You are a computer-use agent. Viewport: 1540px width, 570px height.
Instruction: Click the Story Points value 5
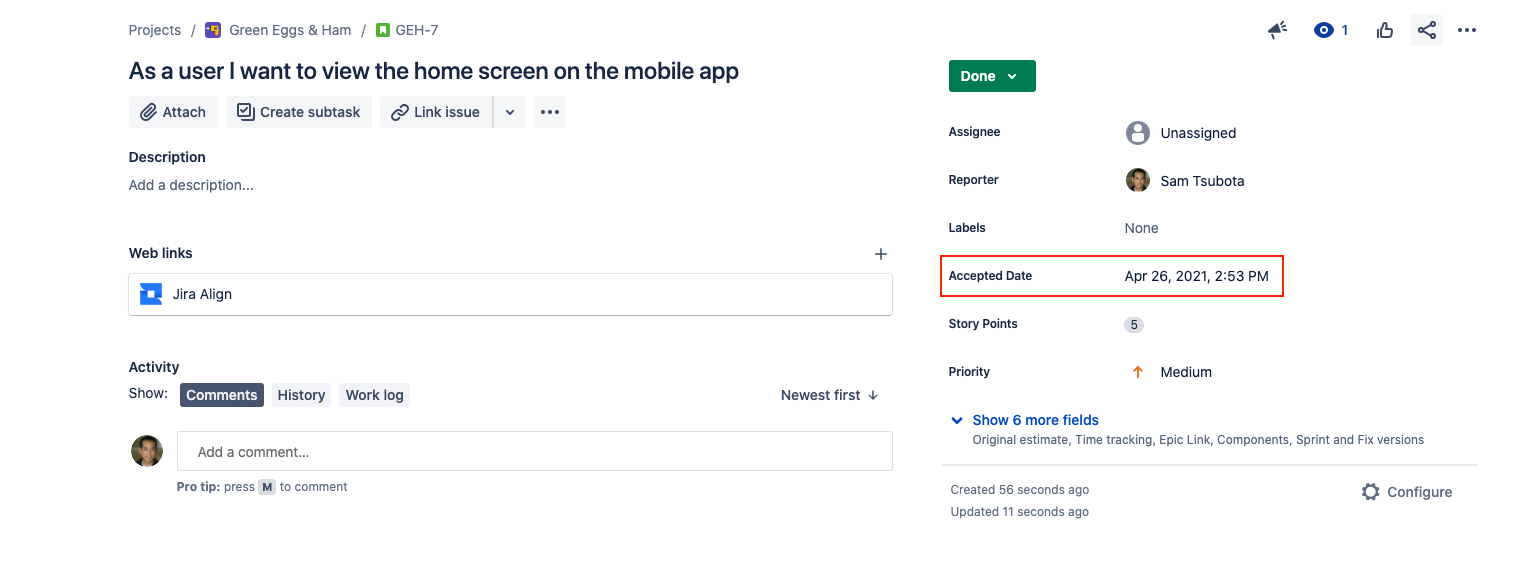[x=1134, y=324]
